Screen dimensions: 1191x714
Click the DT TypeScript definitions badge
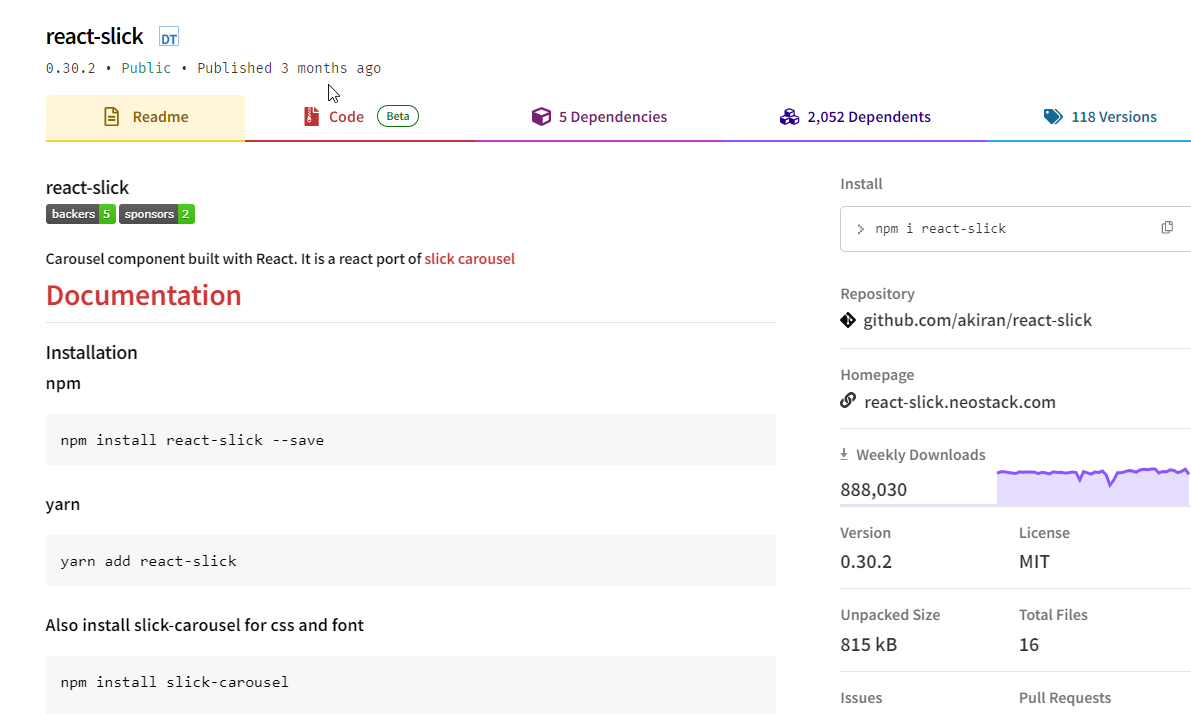coord(169,37)
